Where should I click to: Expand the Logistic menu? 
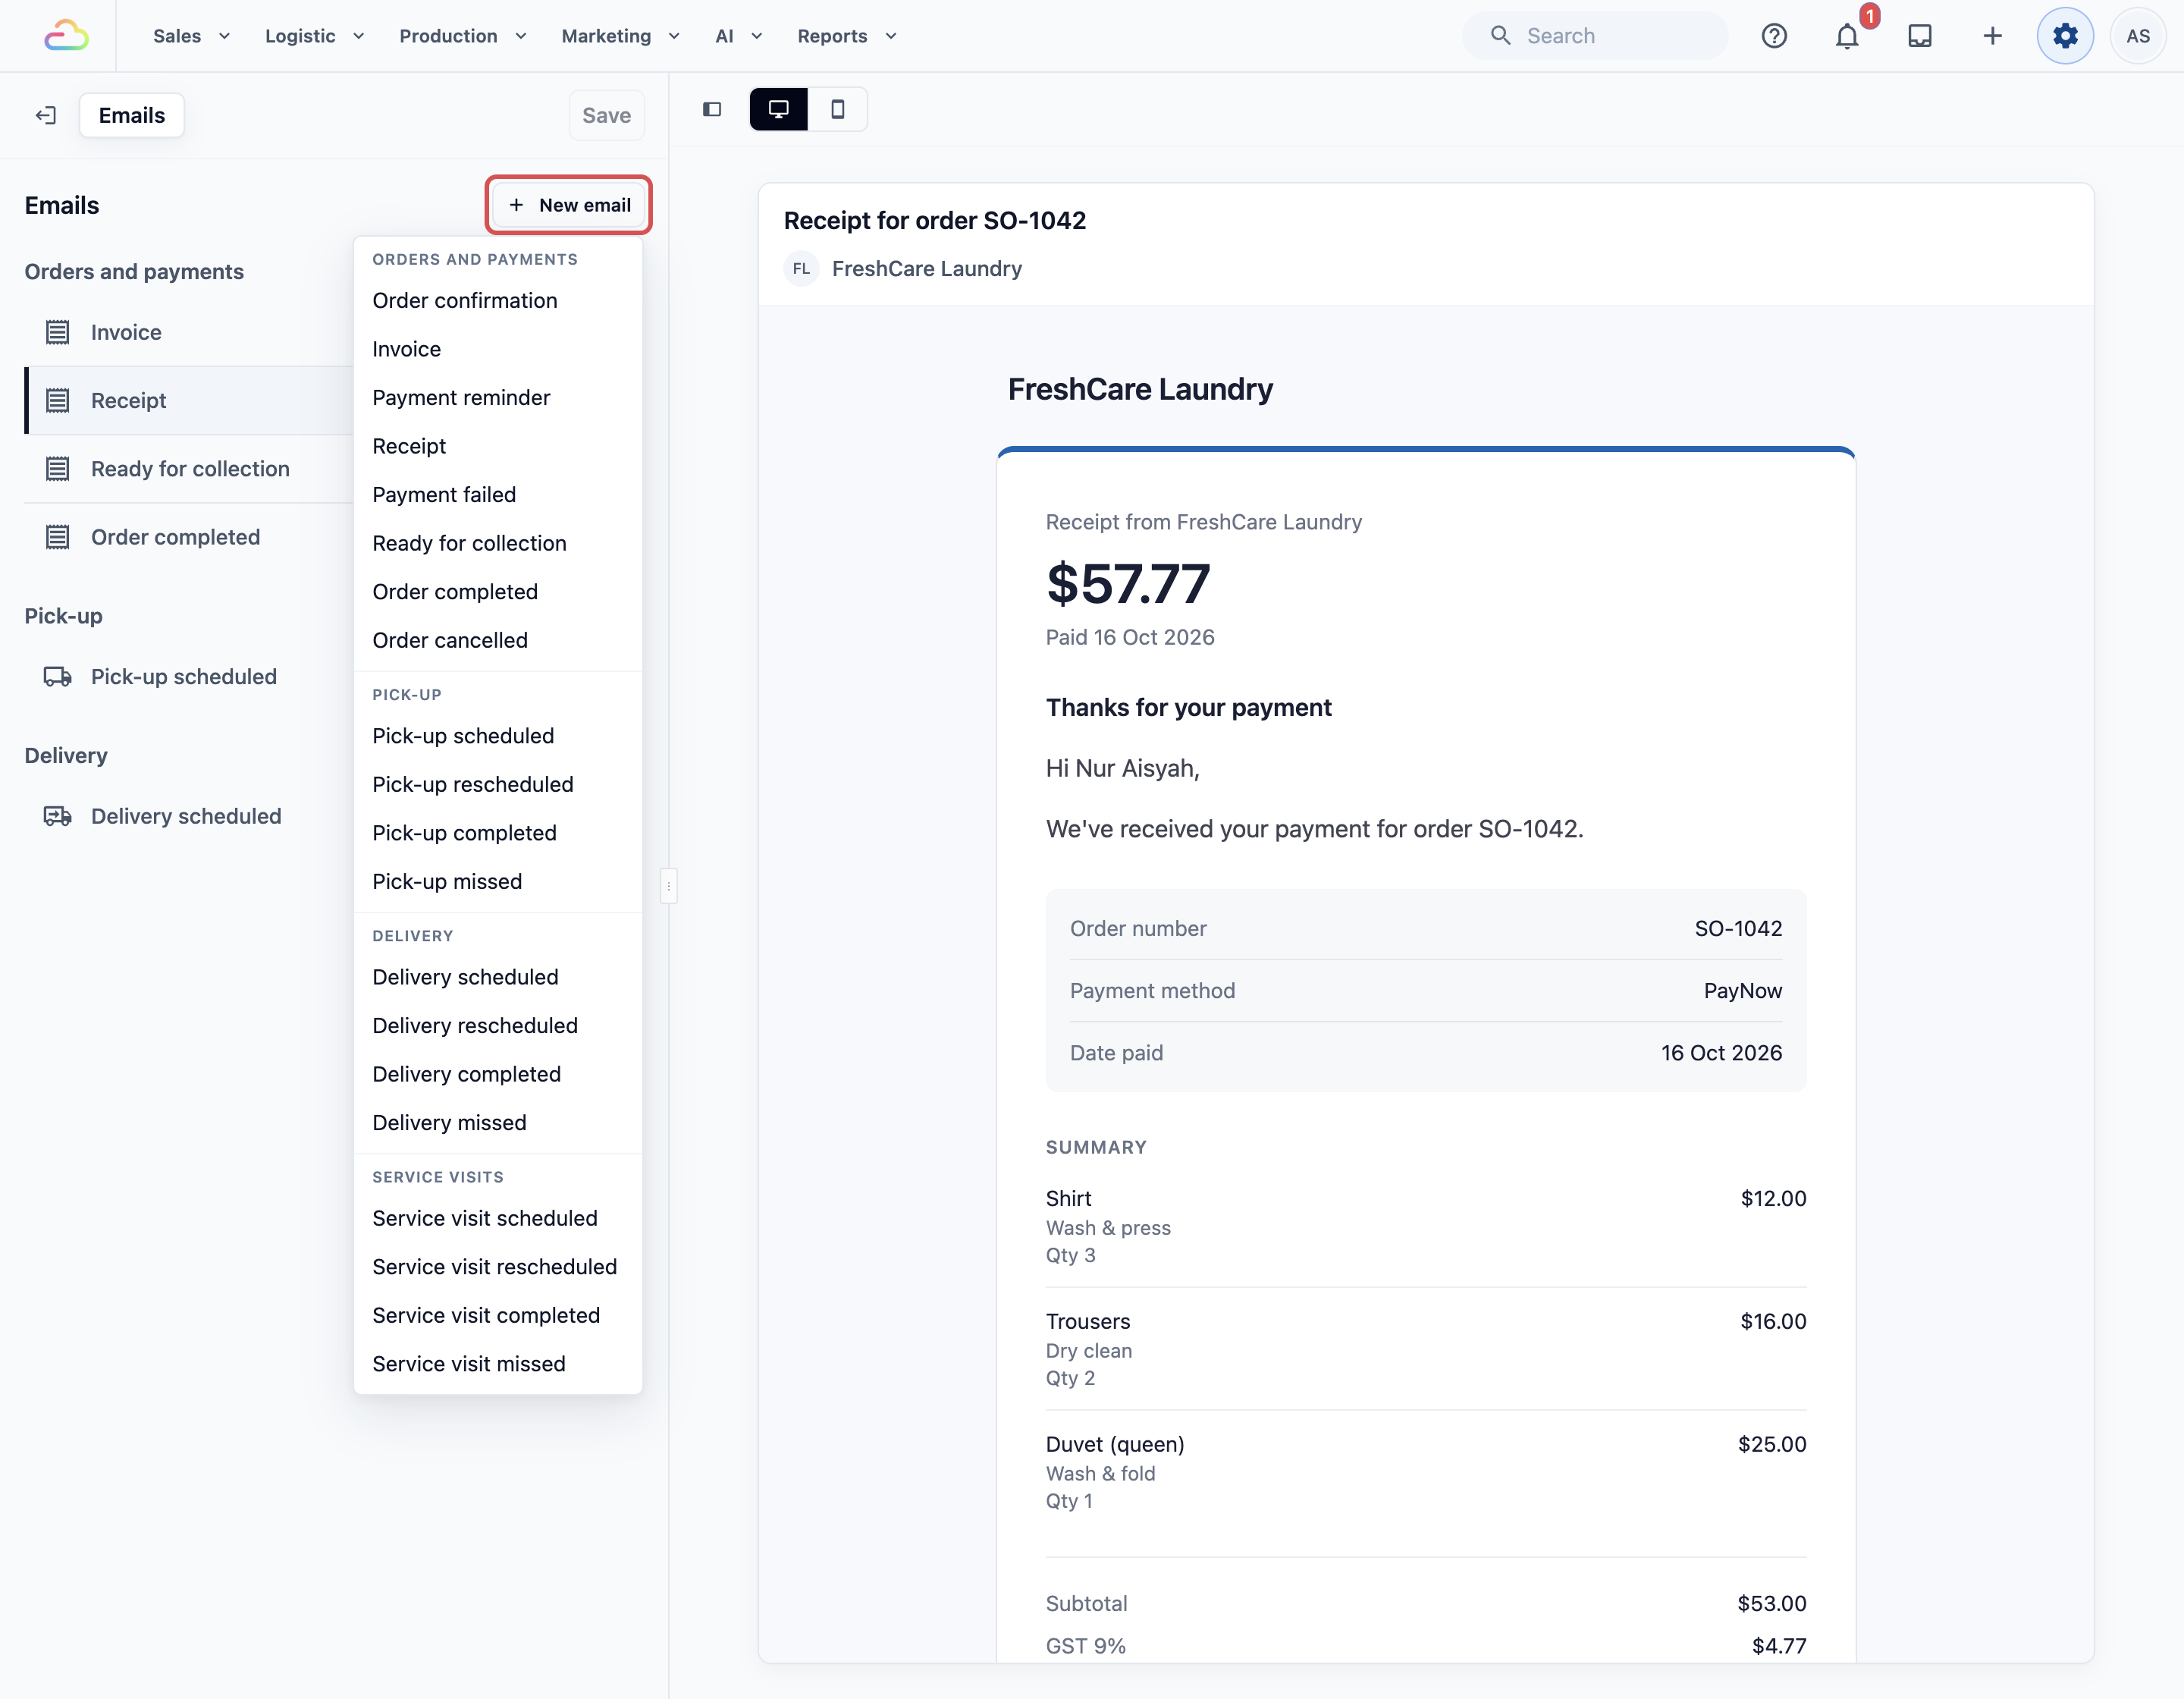coord(314,36)
